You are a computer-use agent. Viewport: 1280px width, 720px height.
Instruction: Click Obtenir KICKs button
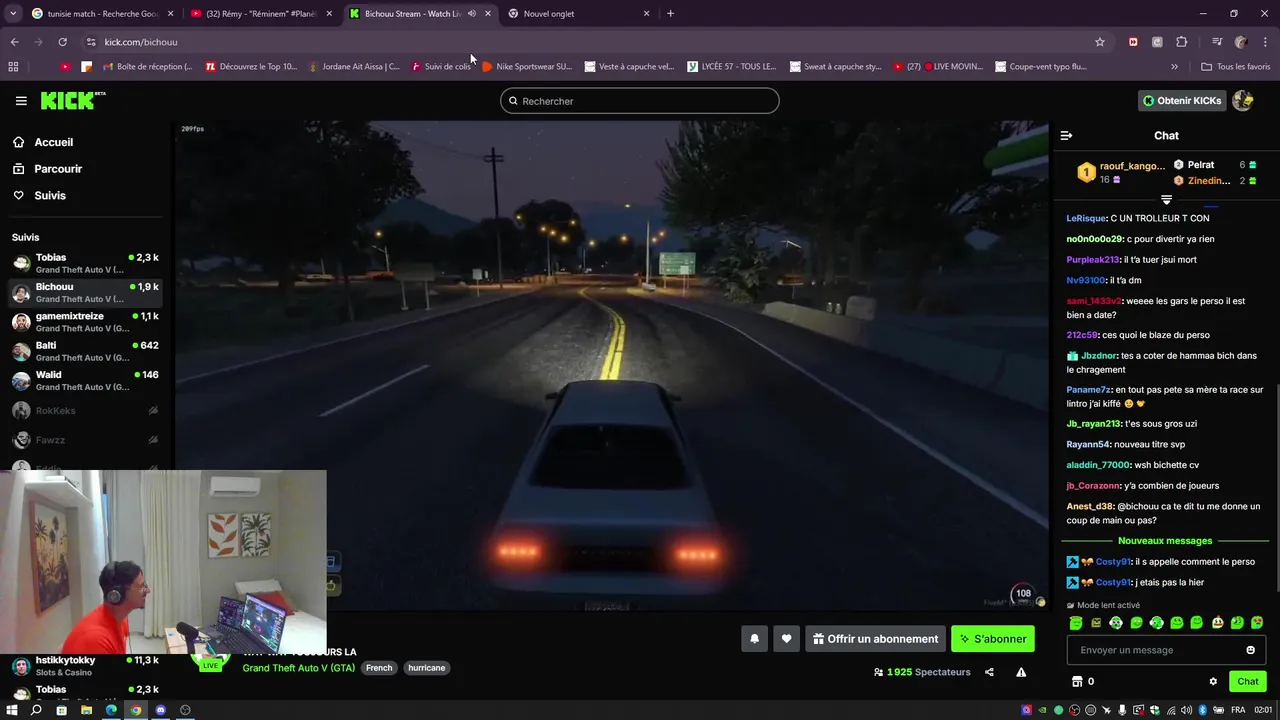[1182, 101]
